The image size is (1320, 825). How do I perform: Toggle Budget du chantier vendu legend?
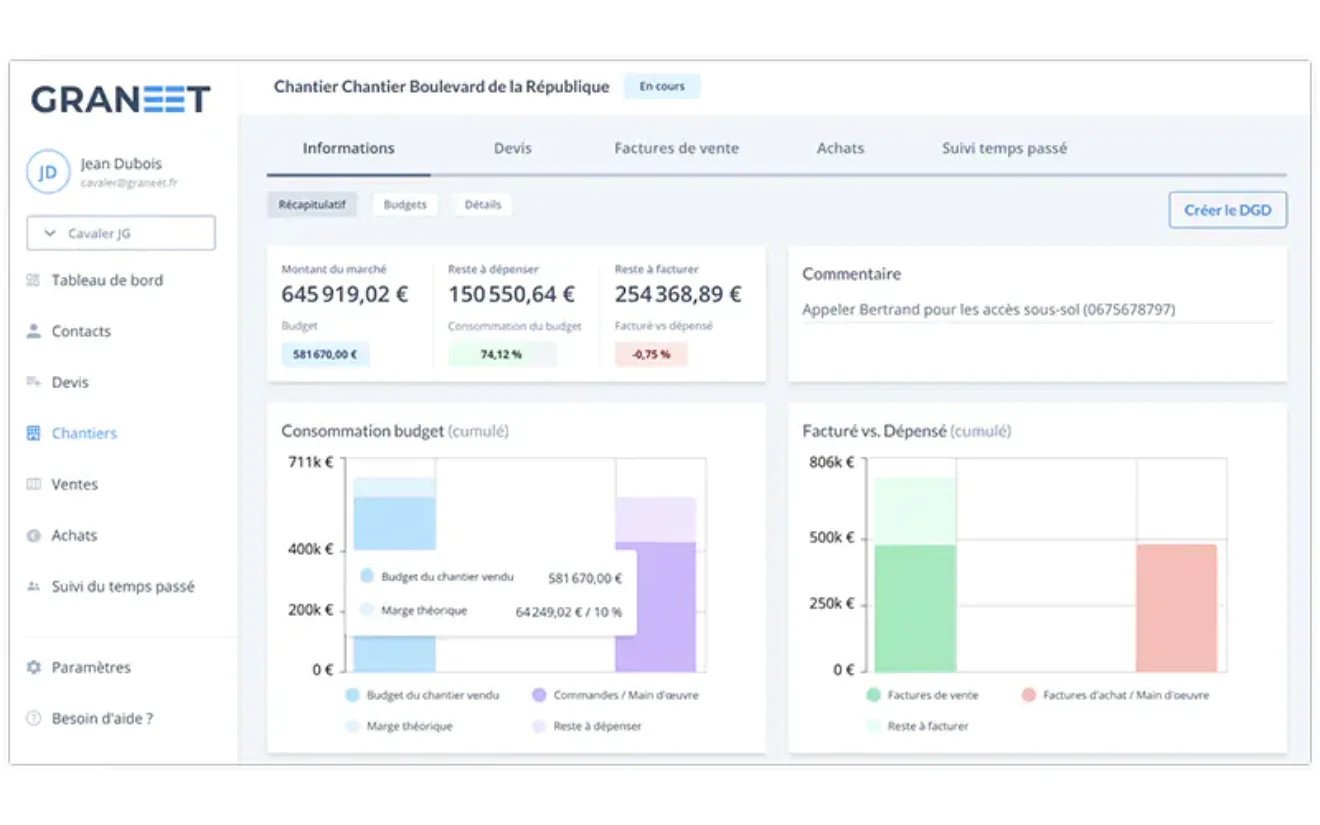(x=422, y=695)
